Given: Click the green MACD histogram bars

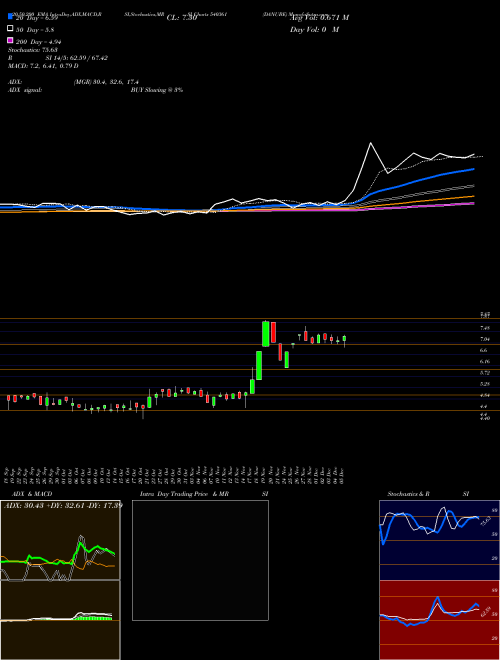Looking at the screenshot, I should coord(93,617).
